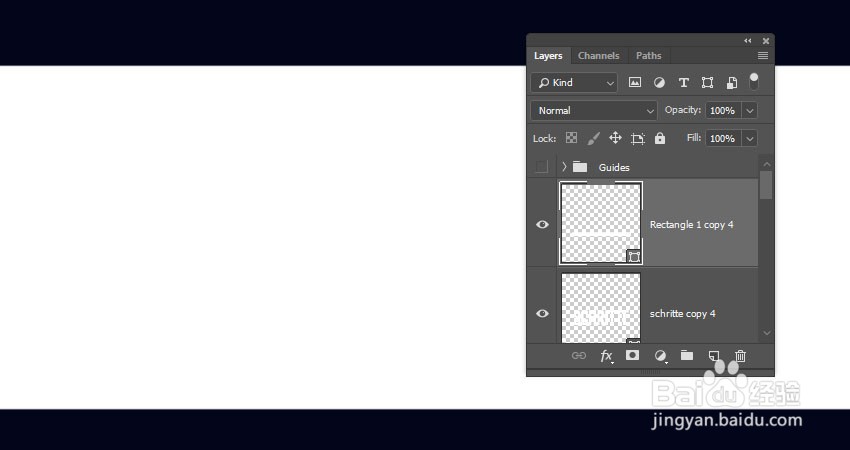Click the Opacity 100% value field
850x450 pixels.
tap(723, 111)
